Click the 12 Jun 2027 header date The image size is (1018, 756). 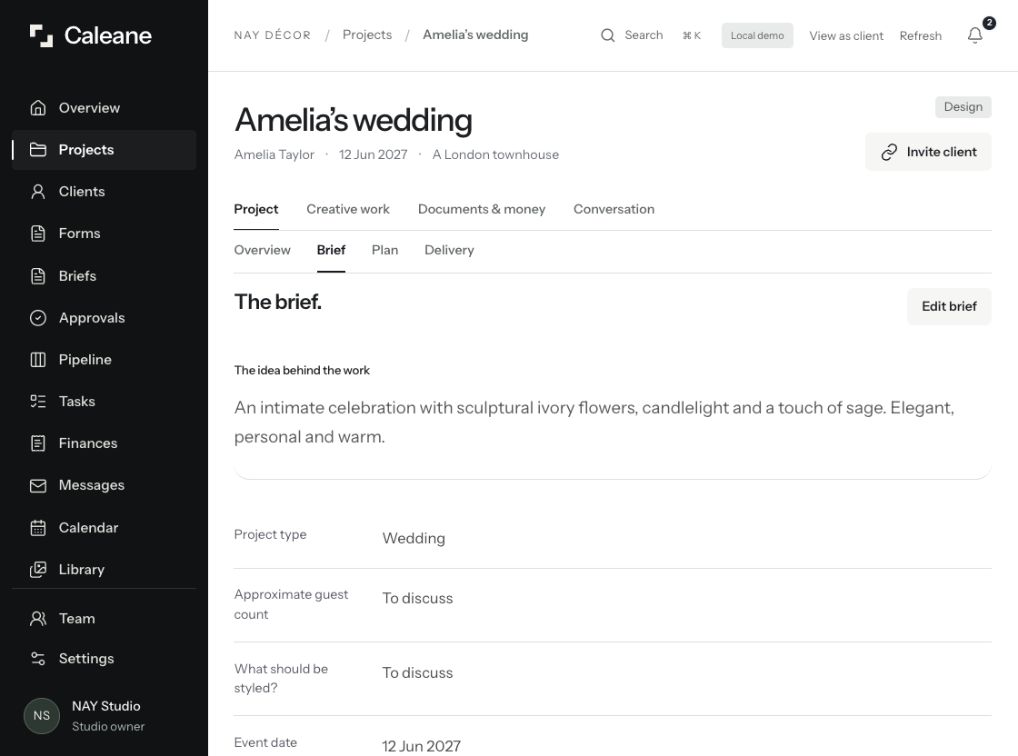(x=373, y=155)
